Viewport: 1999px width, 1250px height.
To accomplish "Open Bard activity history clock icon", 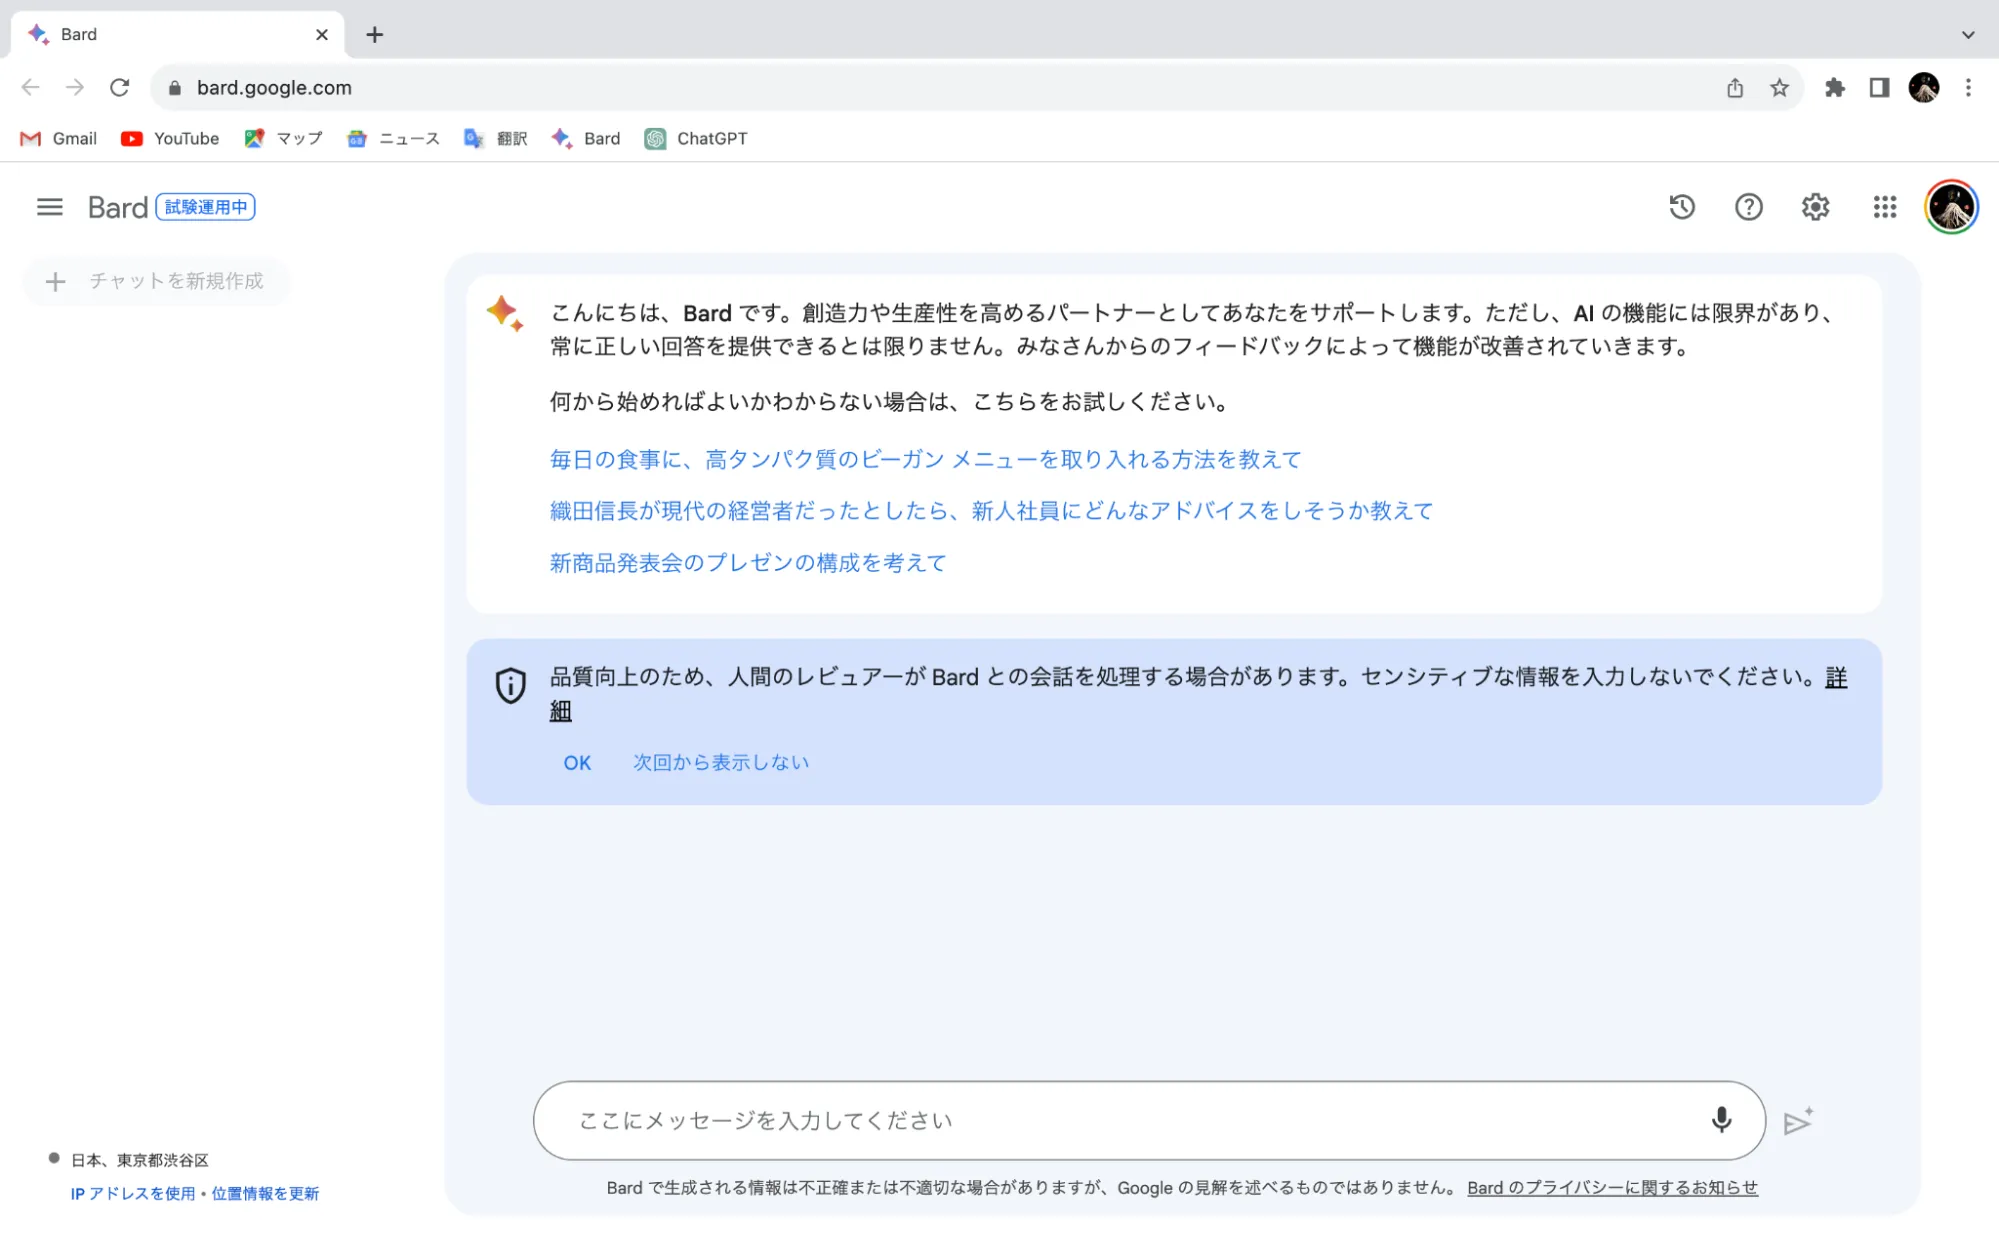I will [x=1682, y=207].
